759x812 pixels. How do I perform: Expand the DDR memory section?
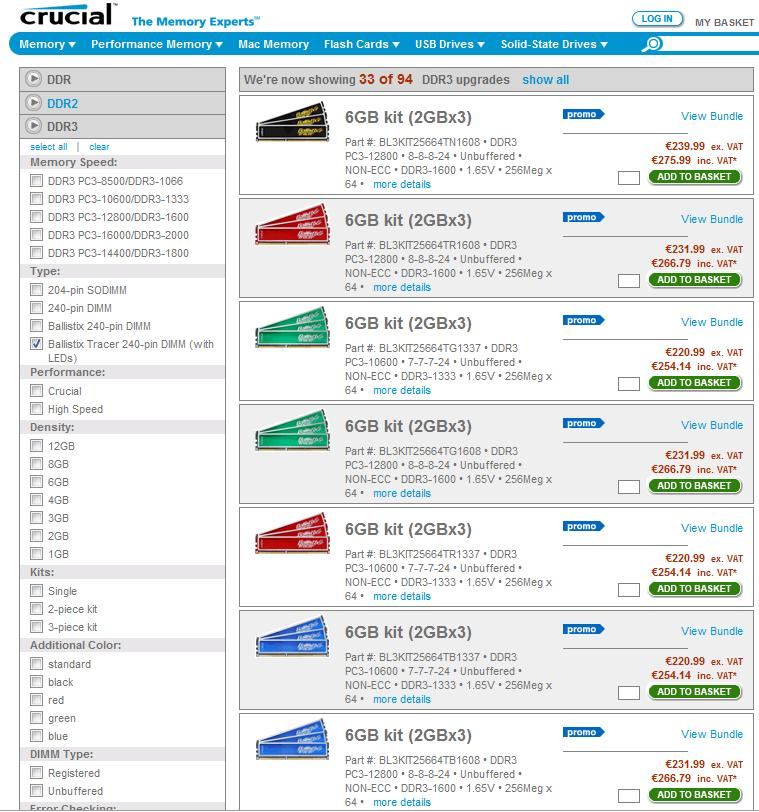pyautogui.click(x=122, y=79)
